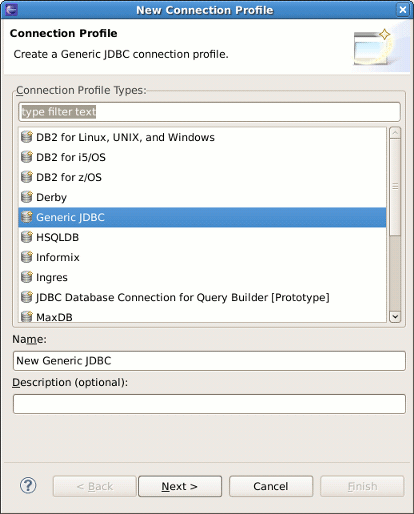Click the HSQLDB database icon

click(x=27, y=237)
